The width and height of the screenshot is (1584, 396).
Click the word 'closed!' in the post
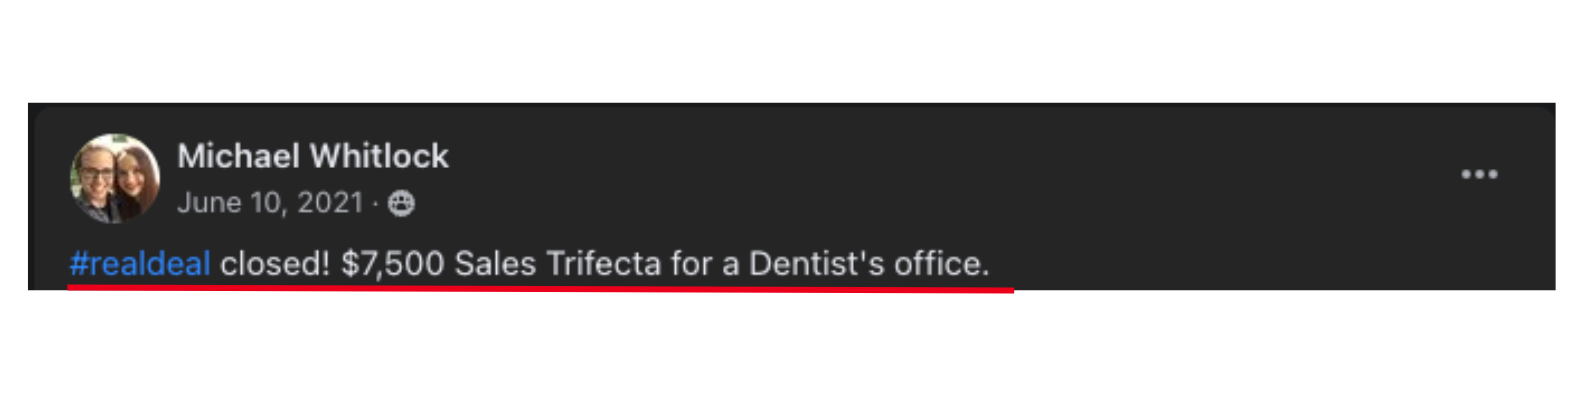coord(275,263)
